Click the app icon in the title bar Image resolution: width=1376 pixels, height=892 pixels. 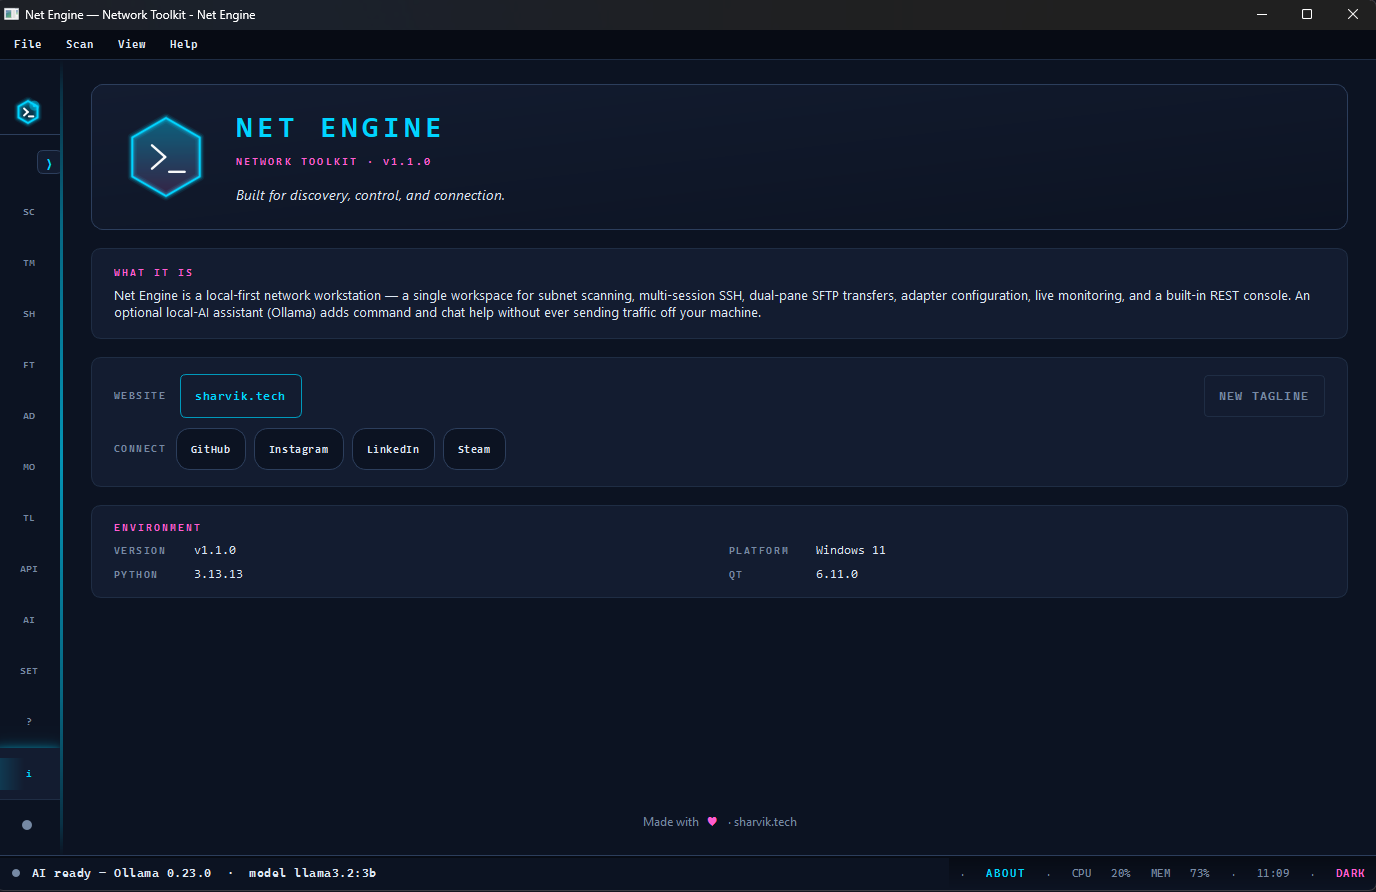point(12,14)
